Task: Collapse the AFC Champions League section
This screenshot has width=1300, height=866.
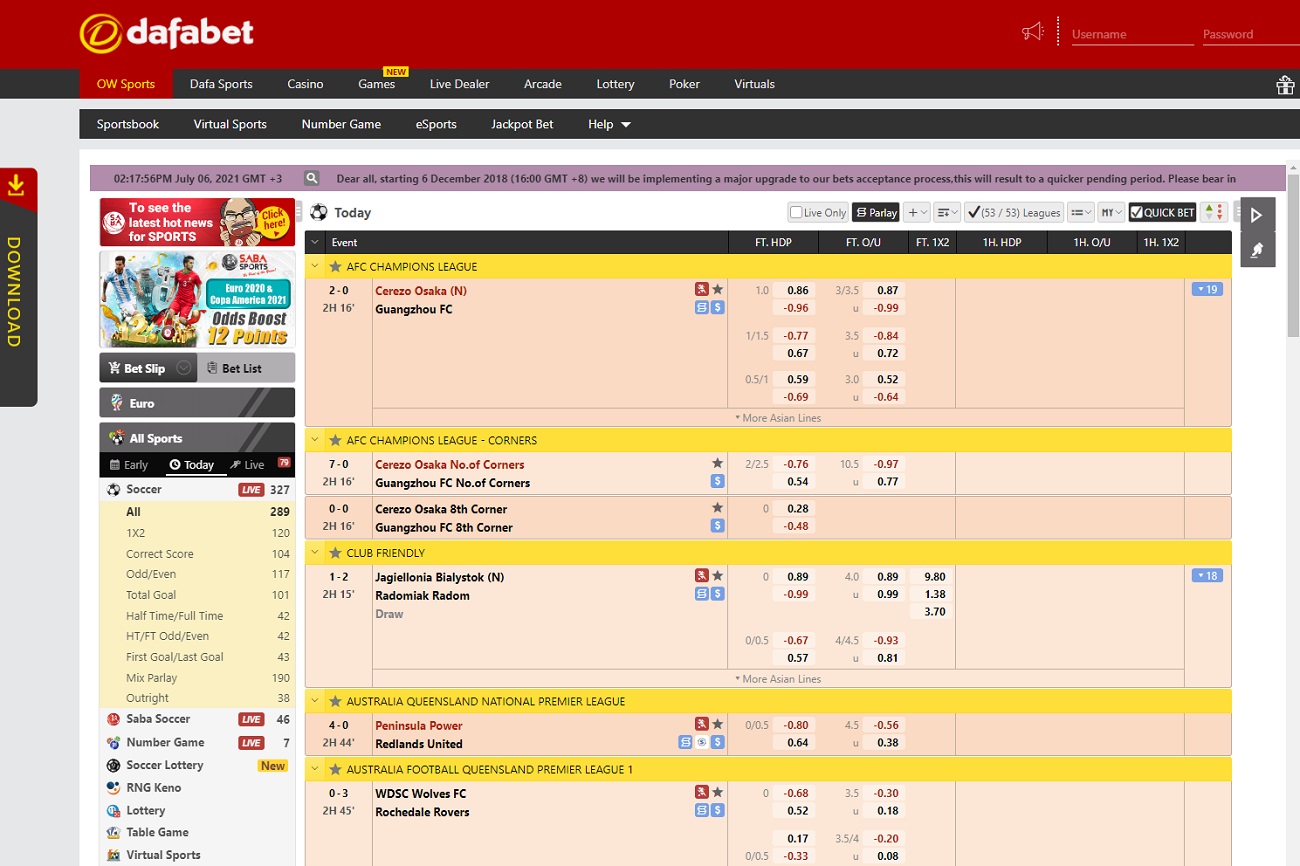Action: coord(315,267)
